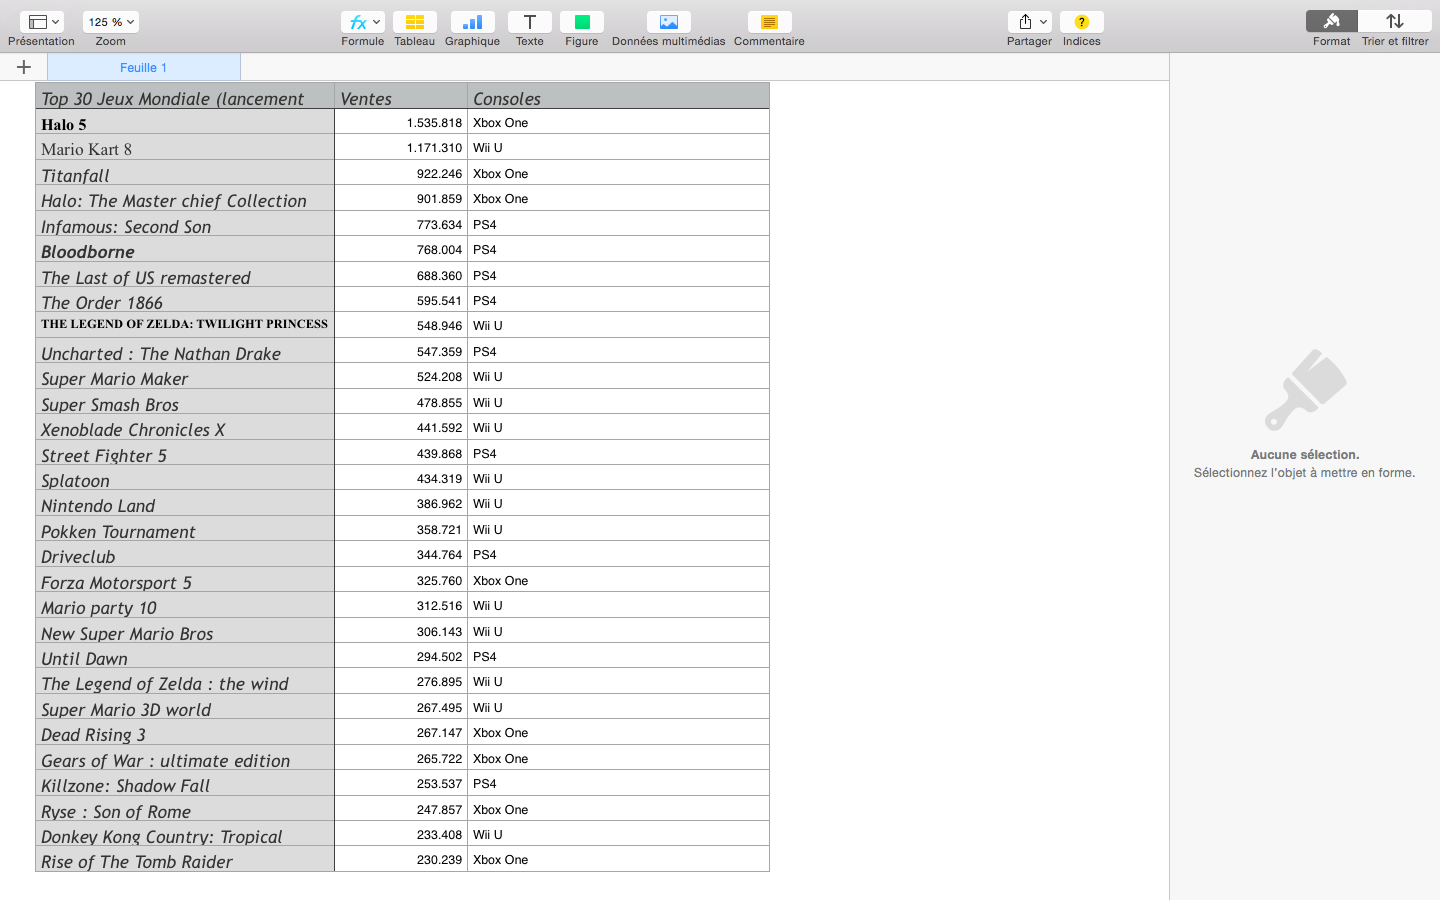The width and height of the screenshot is (1440, 900).
Task: Select PS4 cell in Until Dawn row
Action: [x=618, y=656]
